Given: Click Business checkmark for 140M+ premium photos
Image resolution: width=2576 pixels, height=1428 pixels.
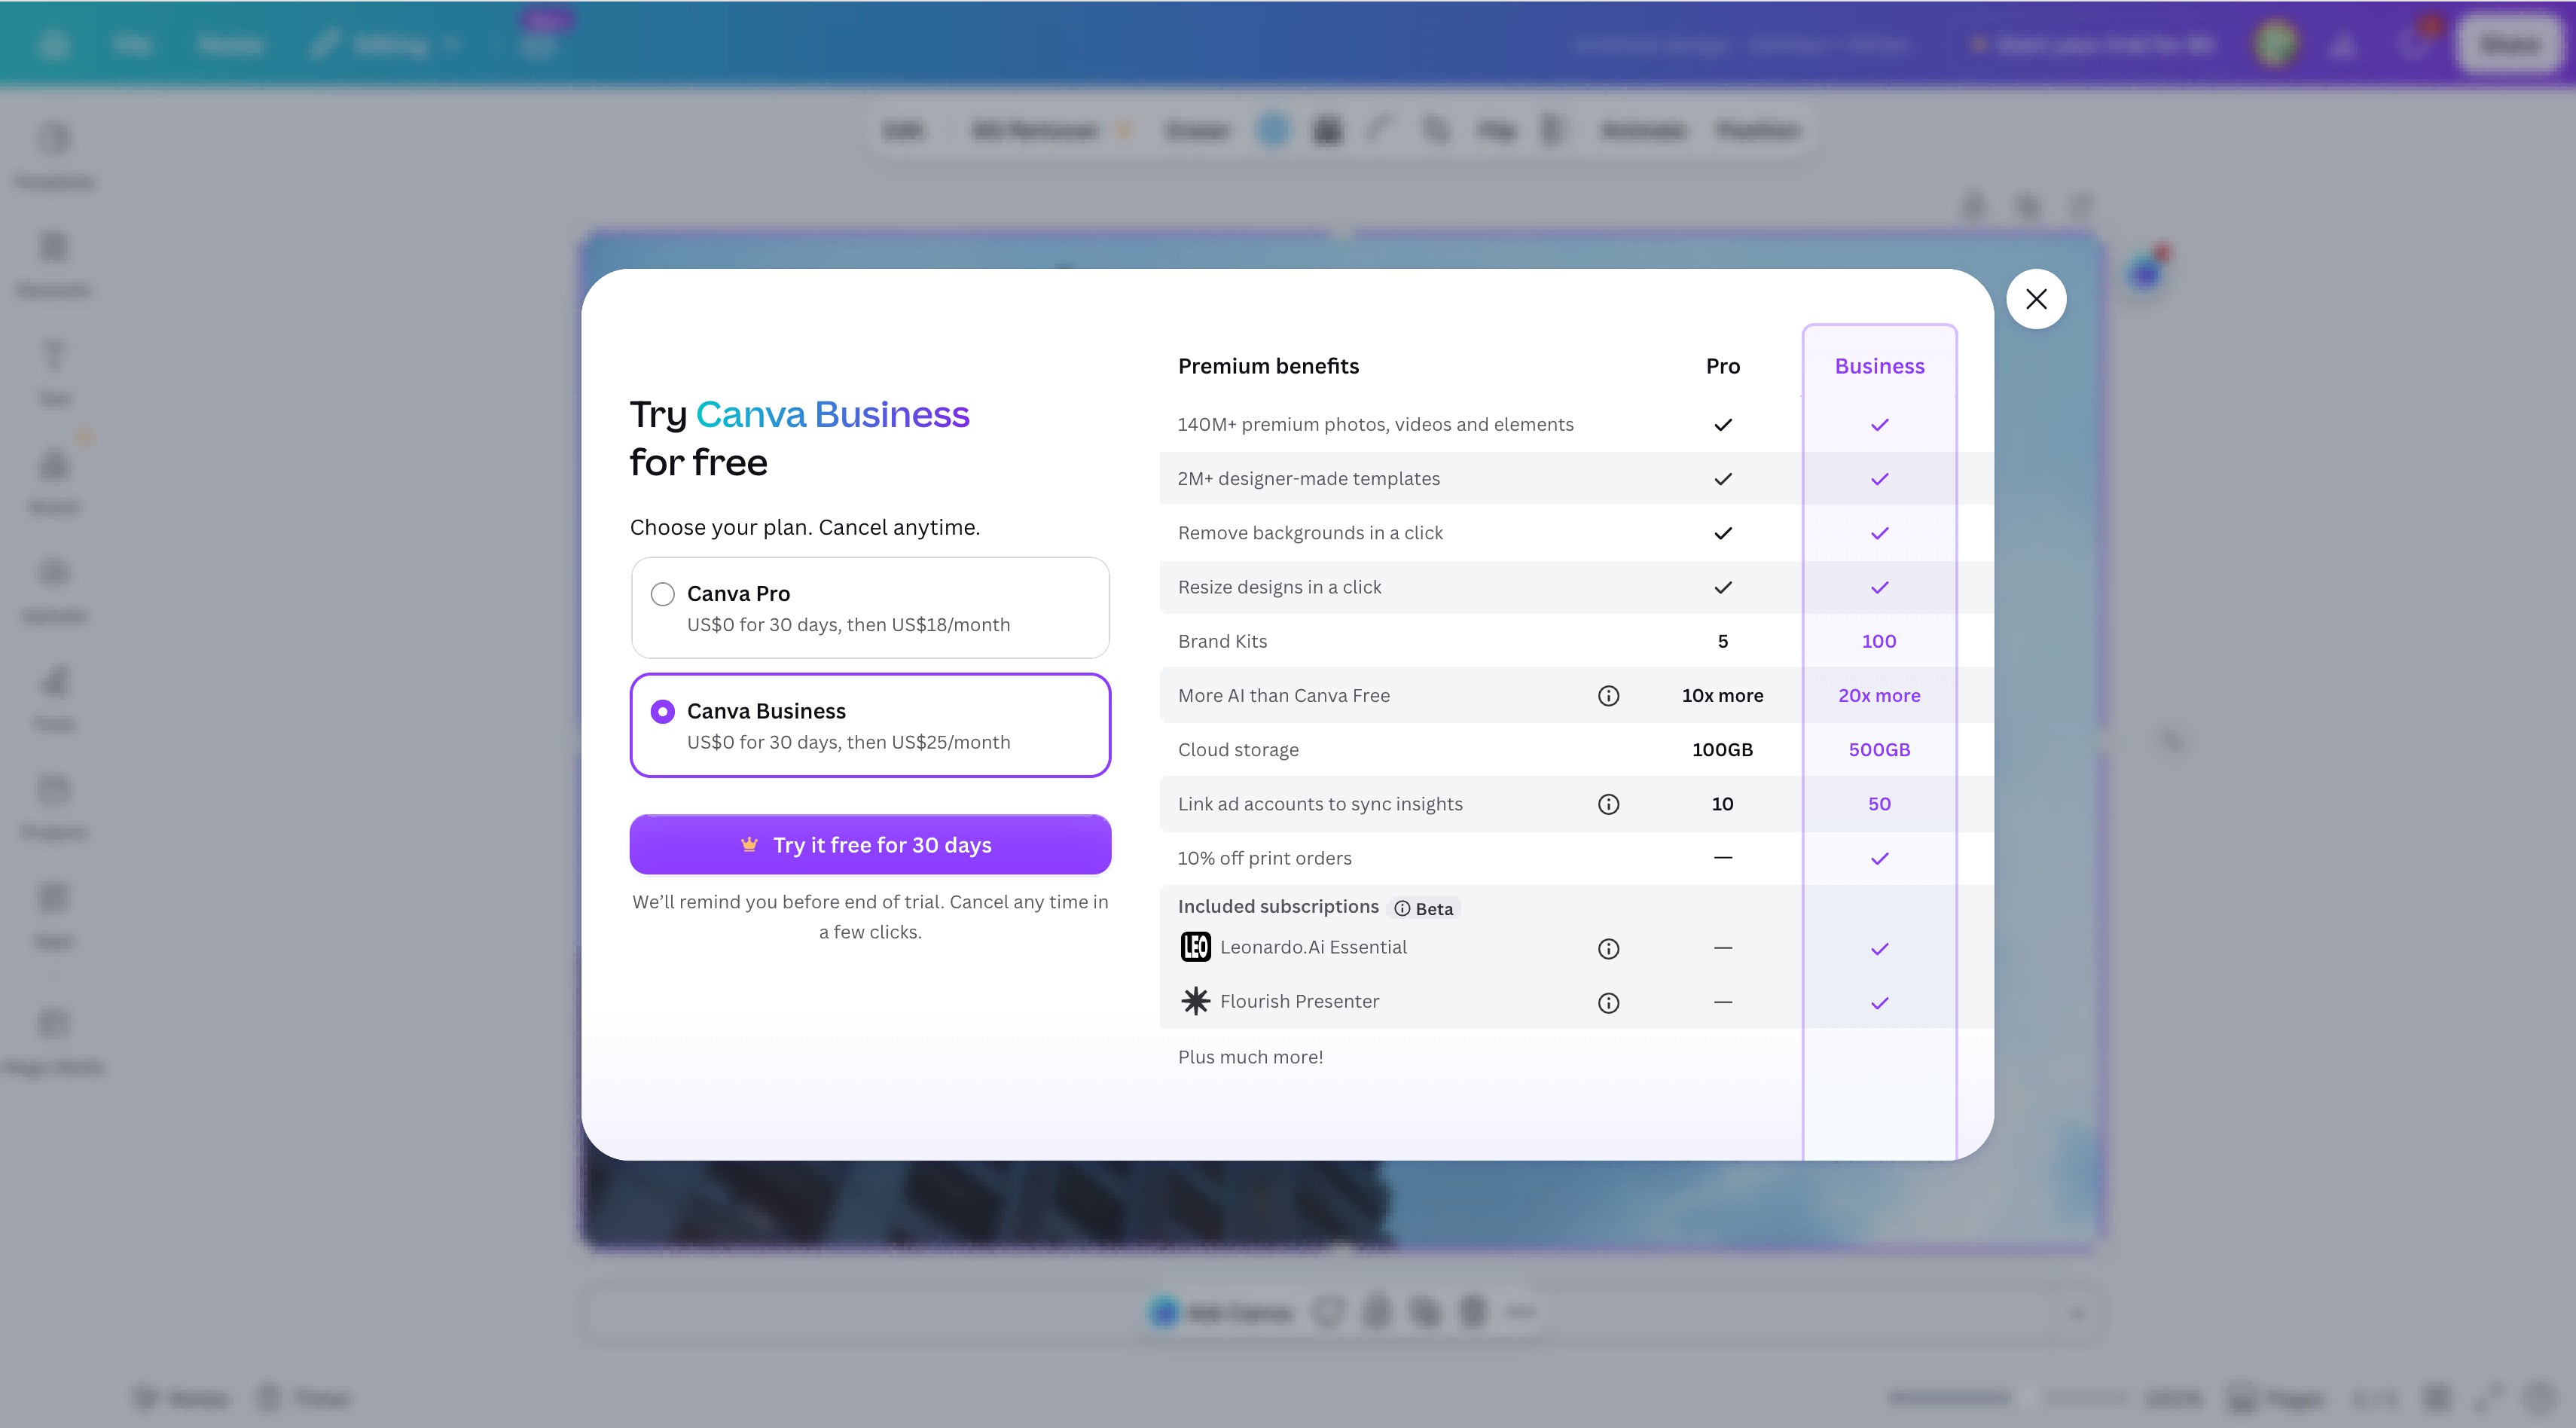Looking at the screenshot, I should 1879,425.
